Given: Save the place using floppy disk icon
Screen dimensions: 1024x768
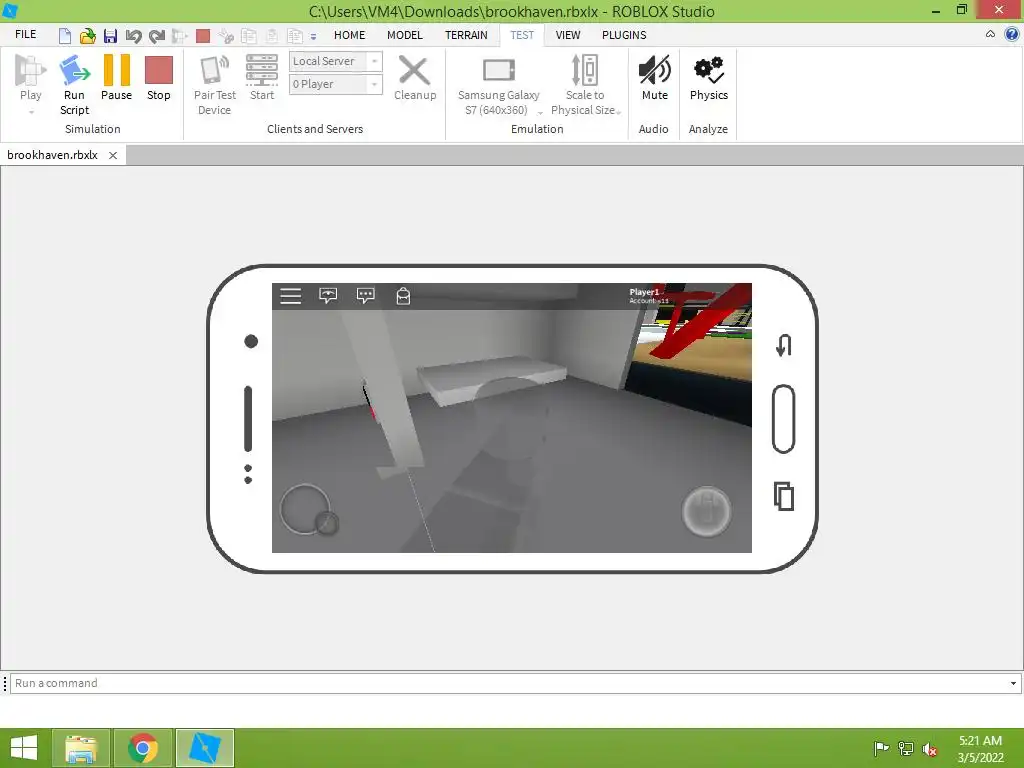Looking at the screenshot, I should click(110, 35).
